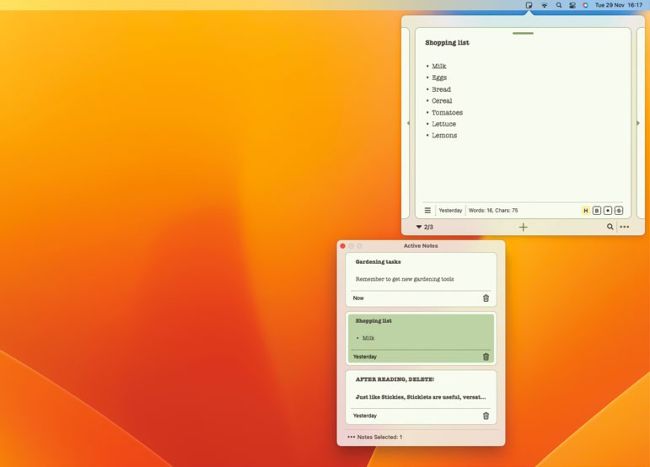The image size is (650, 467).
Task: Toggle the last square button in the note footer
Action: coord(619,210)
